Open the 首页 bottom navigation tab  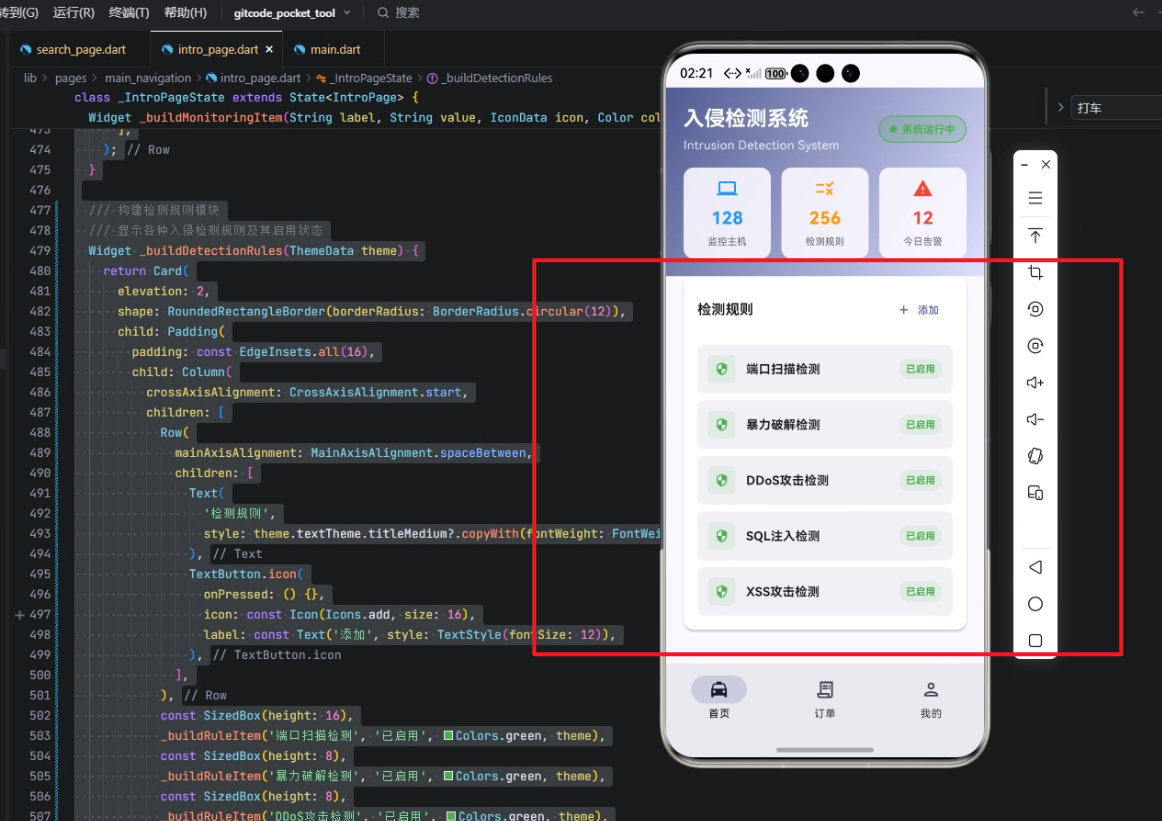click(719, 697)
